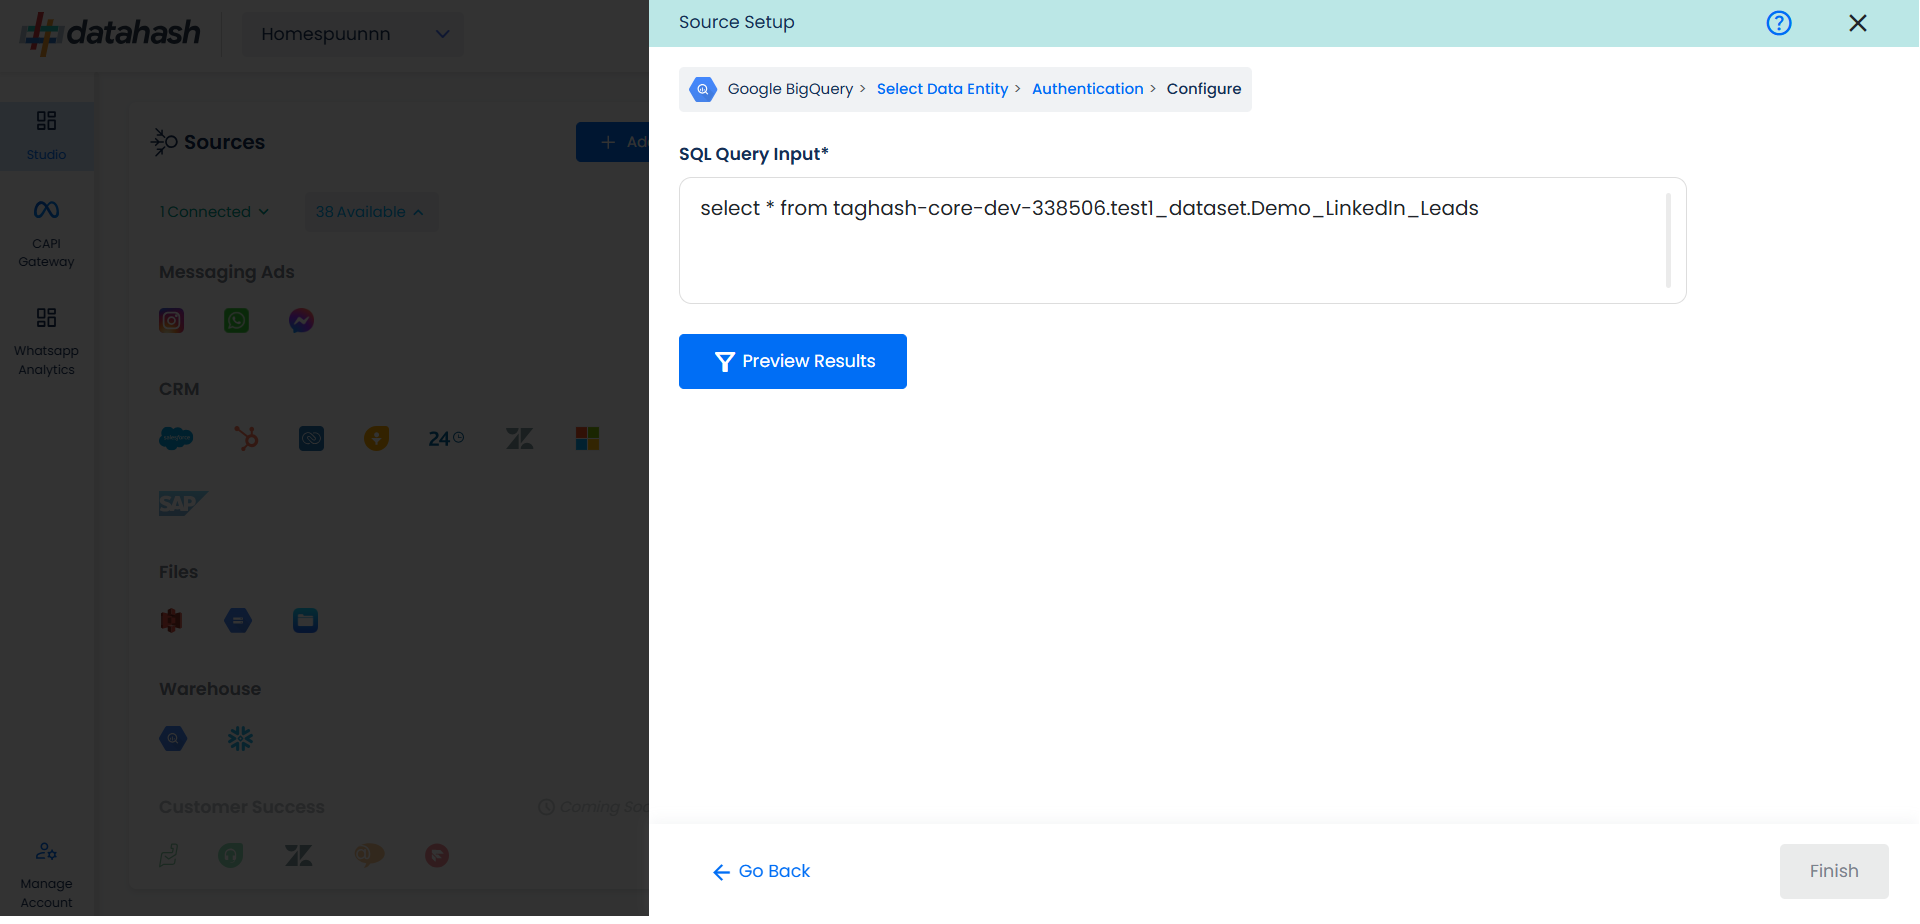Close the Source Setup panel
This screenshot has width=1920, height=924.
1857,23
